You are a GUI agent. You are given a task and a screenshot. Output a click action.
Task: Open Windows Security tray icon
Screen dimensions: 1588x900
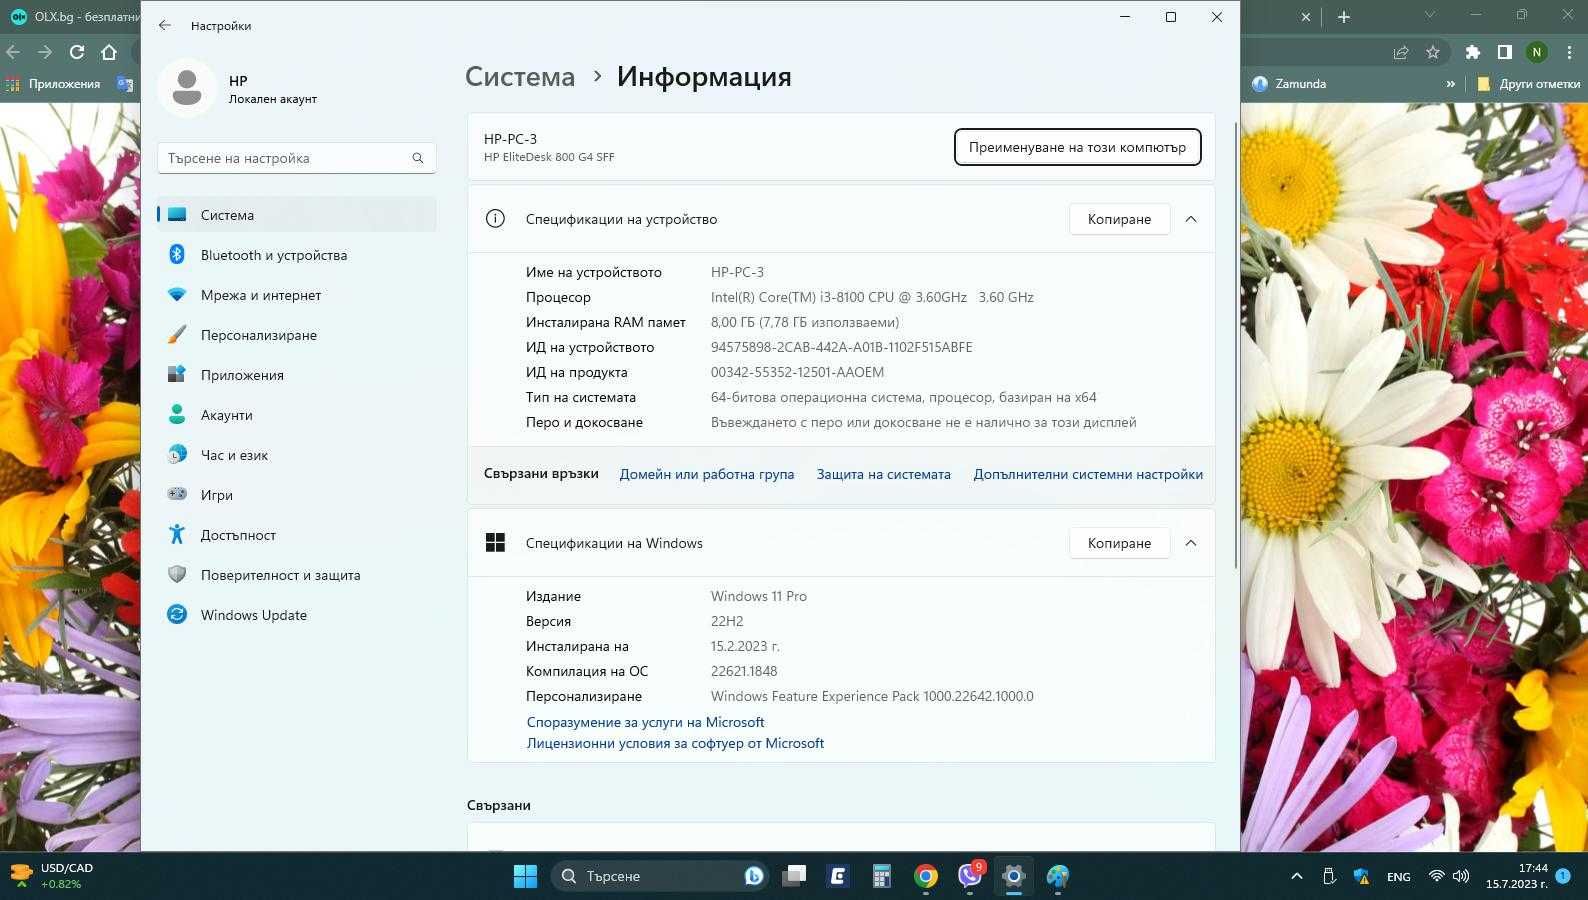coord(1361,876)
